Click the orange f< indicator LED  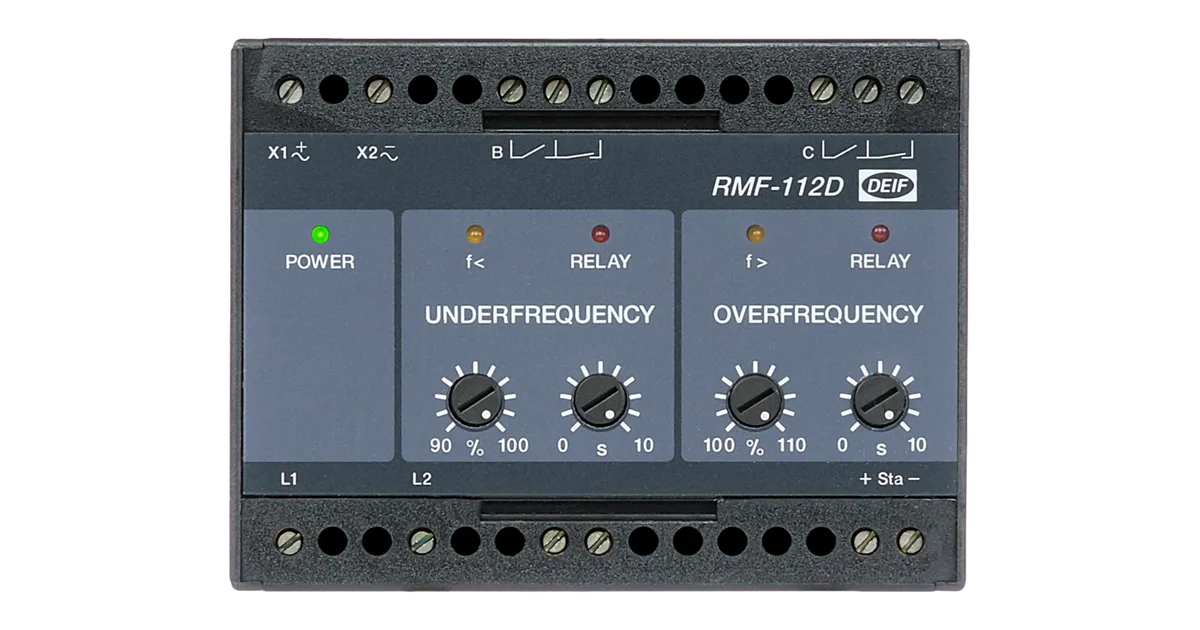tap(475, 235)
